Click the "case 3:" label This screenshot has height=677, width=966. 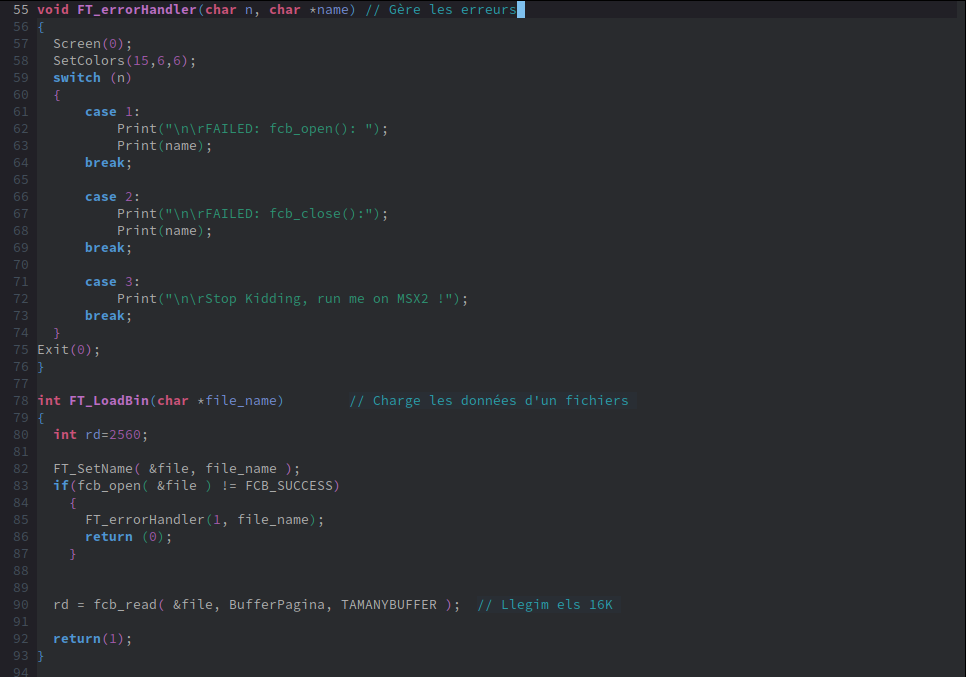point(113,282)
